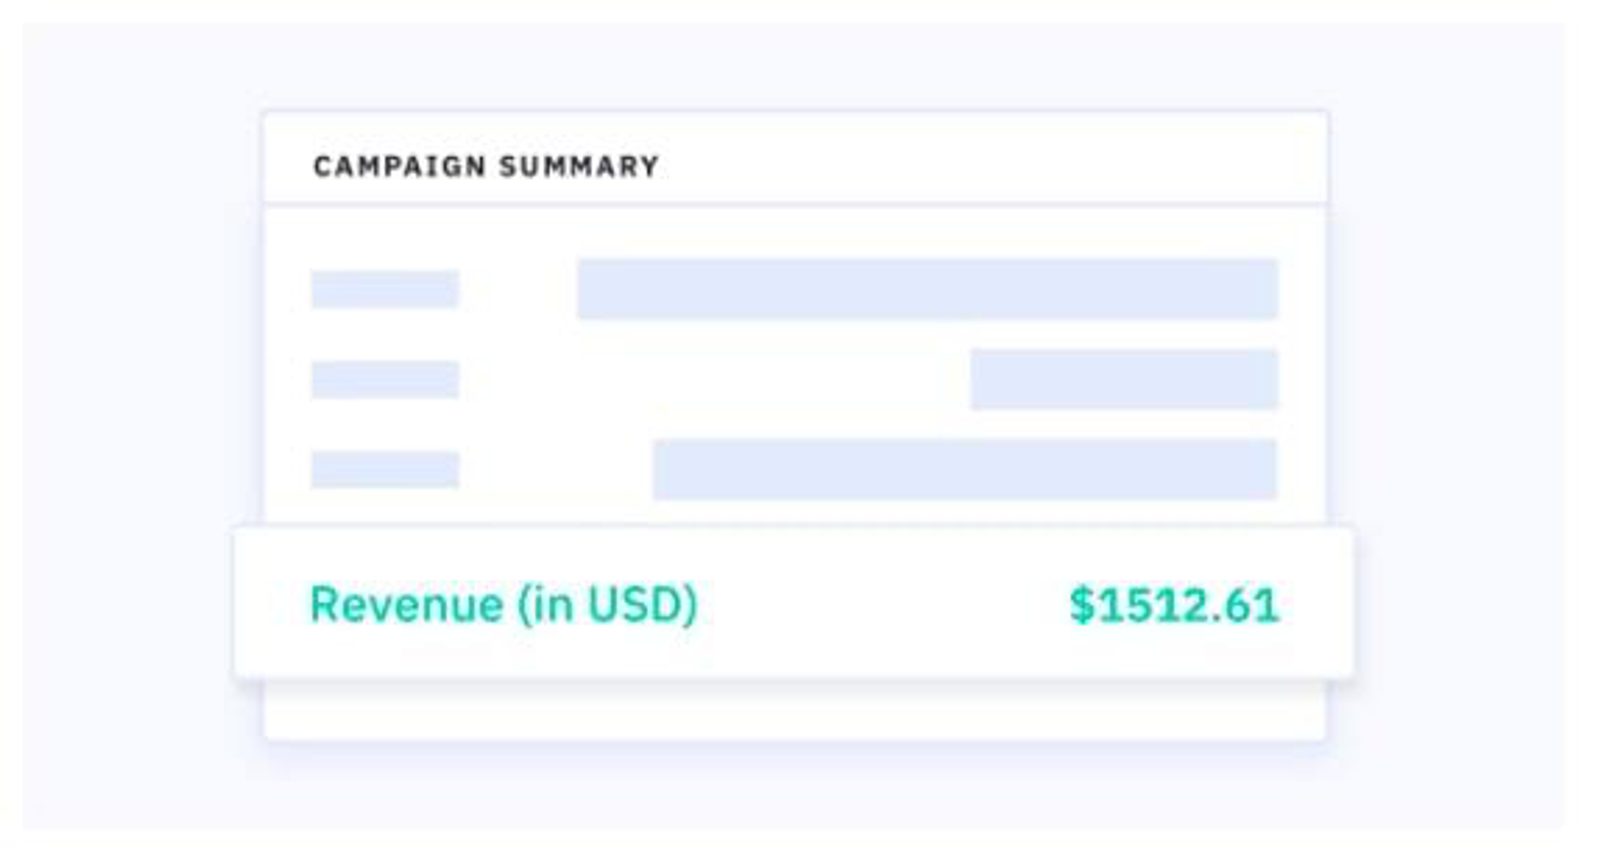Click the blank strip below the Revenue row
Image resolution: width=1600 pixels, height=850 pixels.
[x=795, y=712]
